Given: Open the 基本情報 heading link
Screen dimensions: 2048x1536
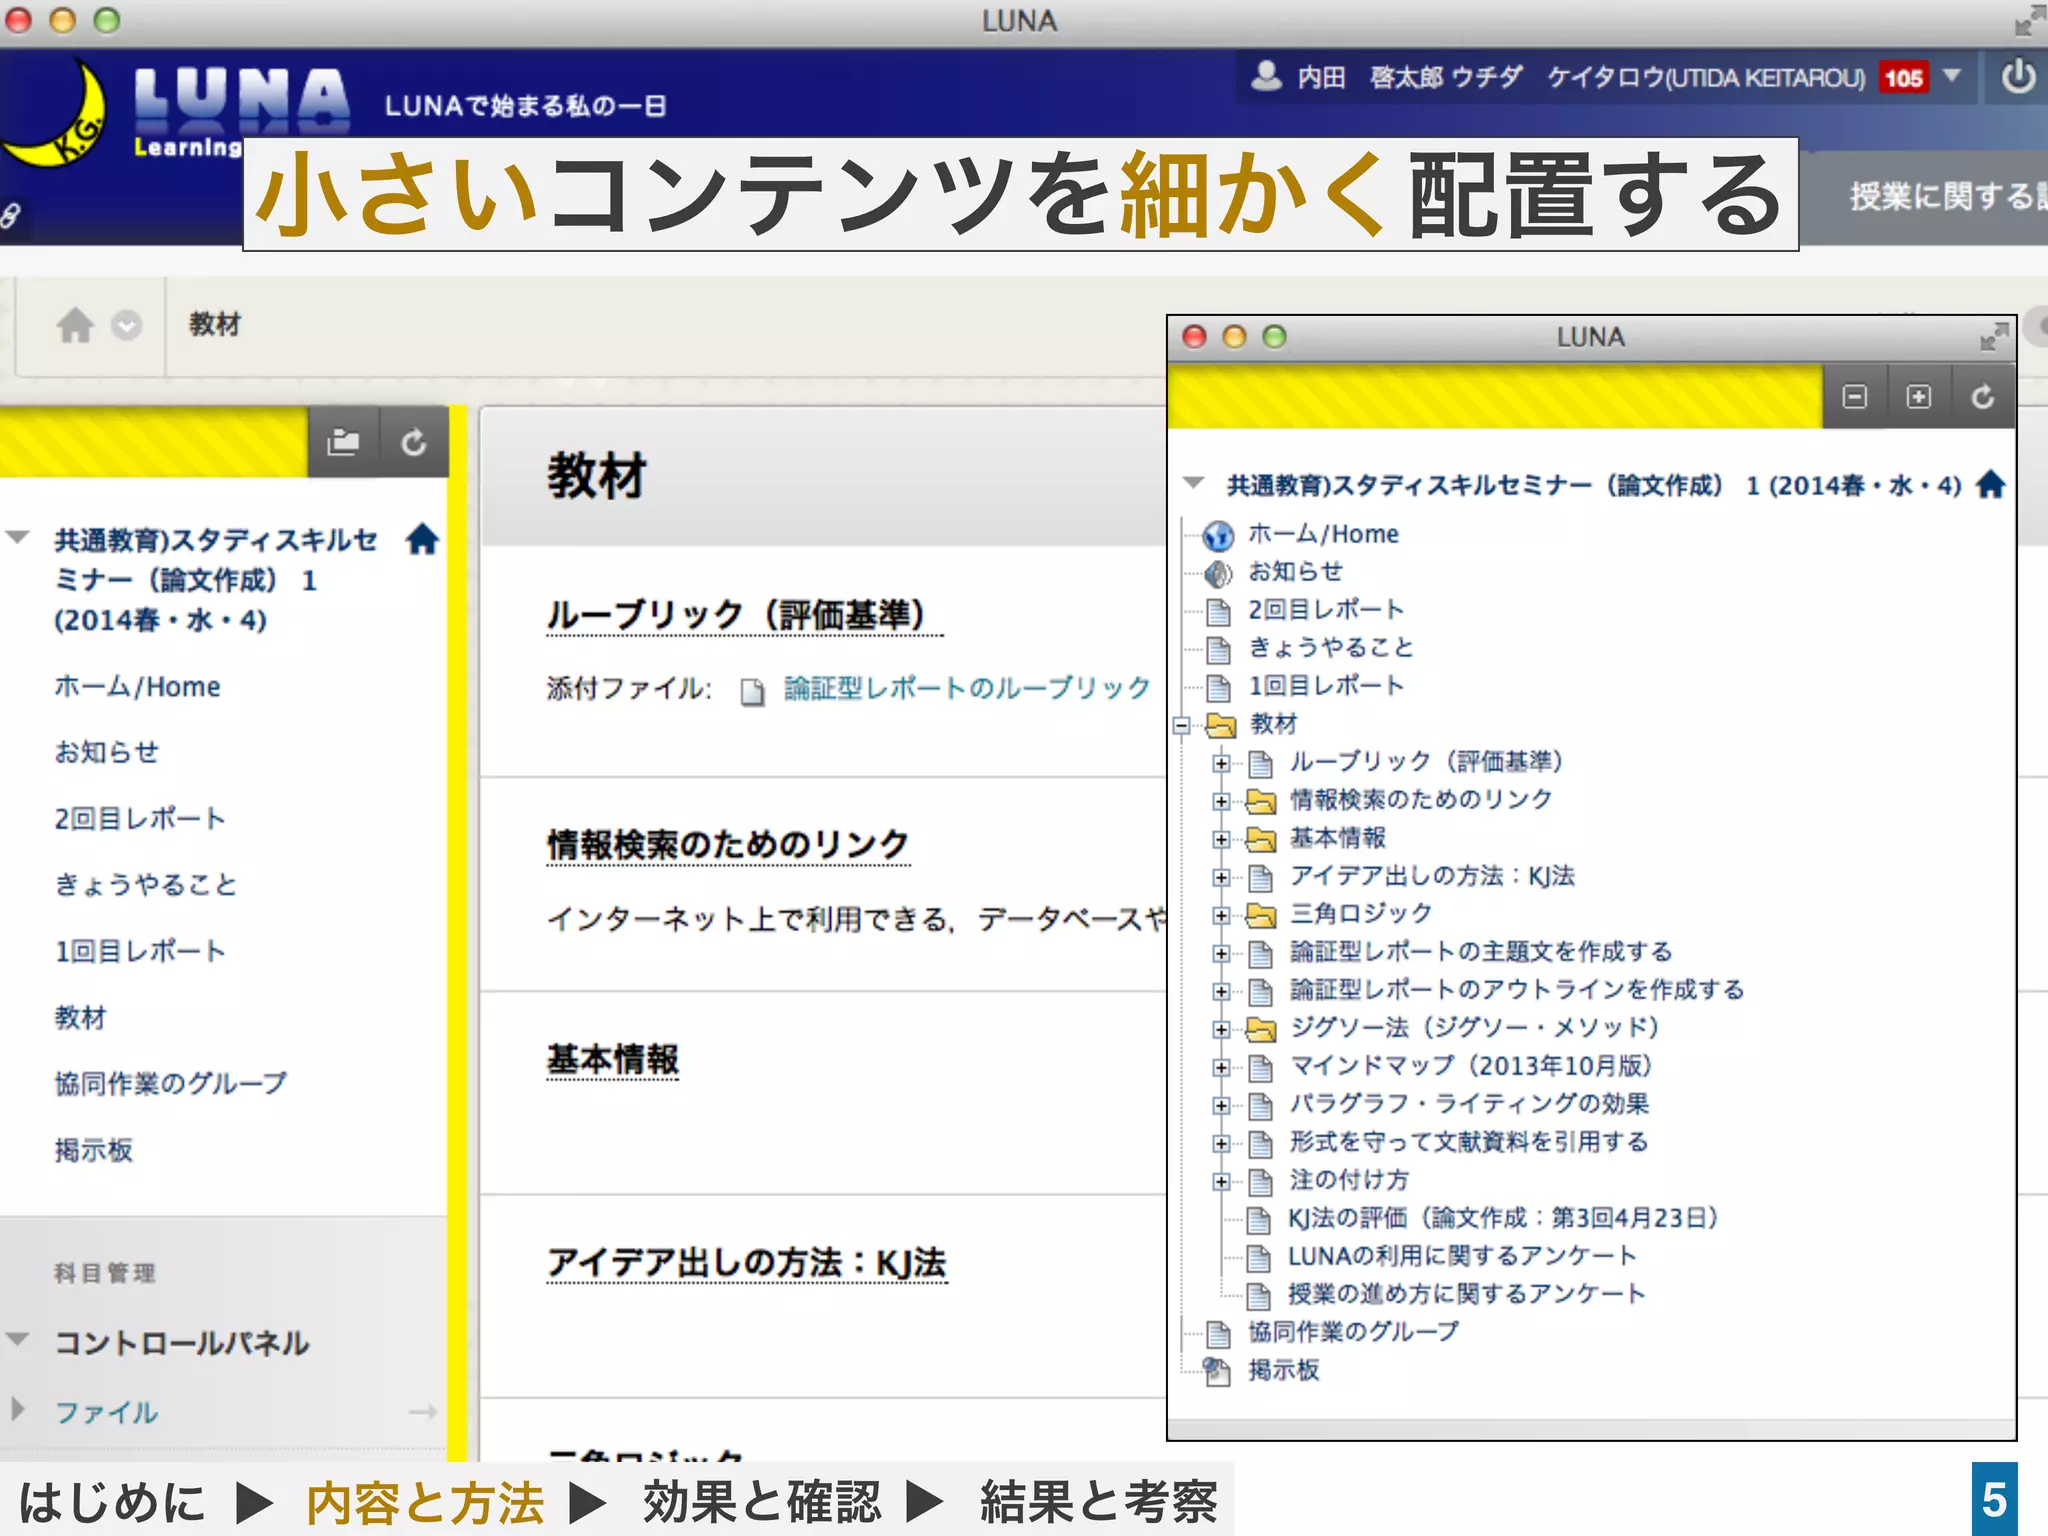Looking at the screenshot, I should 613,1059.
